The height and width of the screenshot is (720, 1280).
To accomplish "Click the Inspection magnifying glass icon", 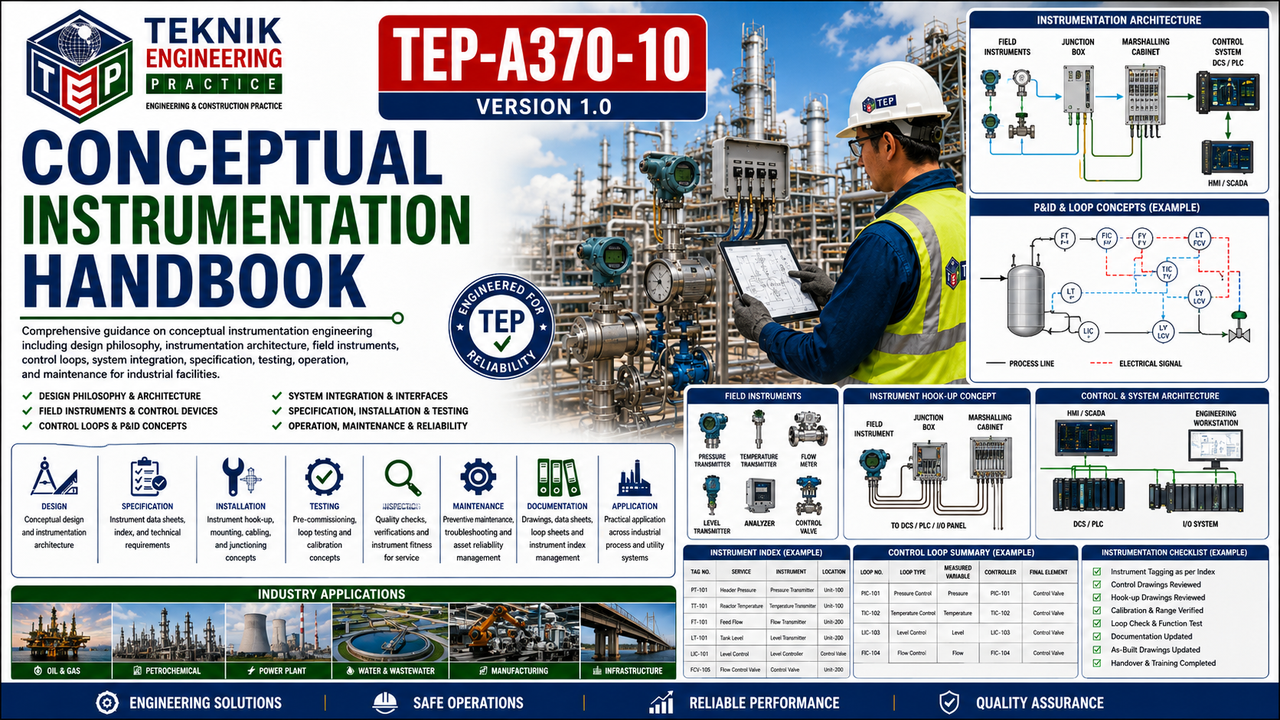I will [x=401, y=476].
